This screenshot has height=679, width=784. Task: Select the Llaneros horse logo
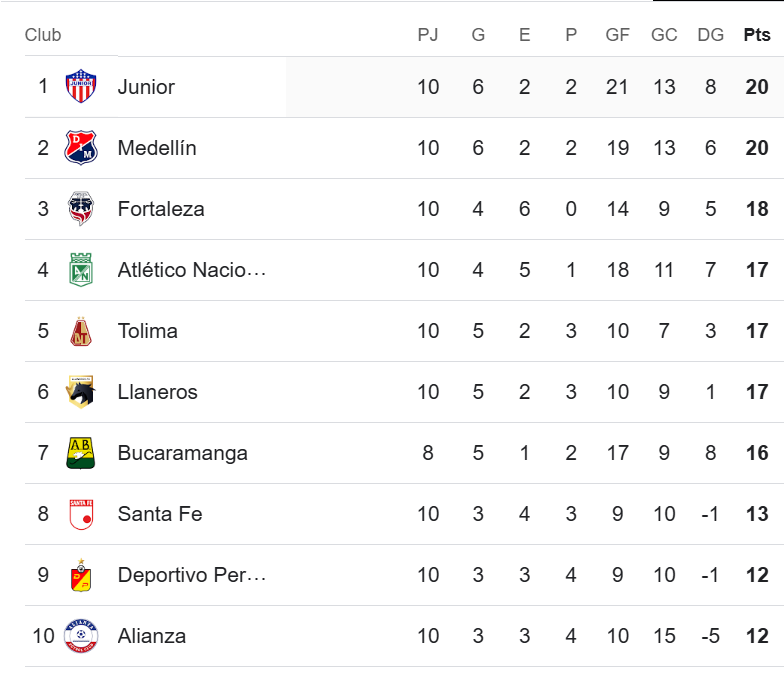(x=80, y=392)
